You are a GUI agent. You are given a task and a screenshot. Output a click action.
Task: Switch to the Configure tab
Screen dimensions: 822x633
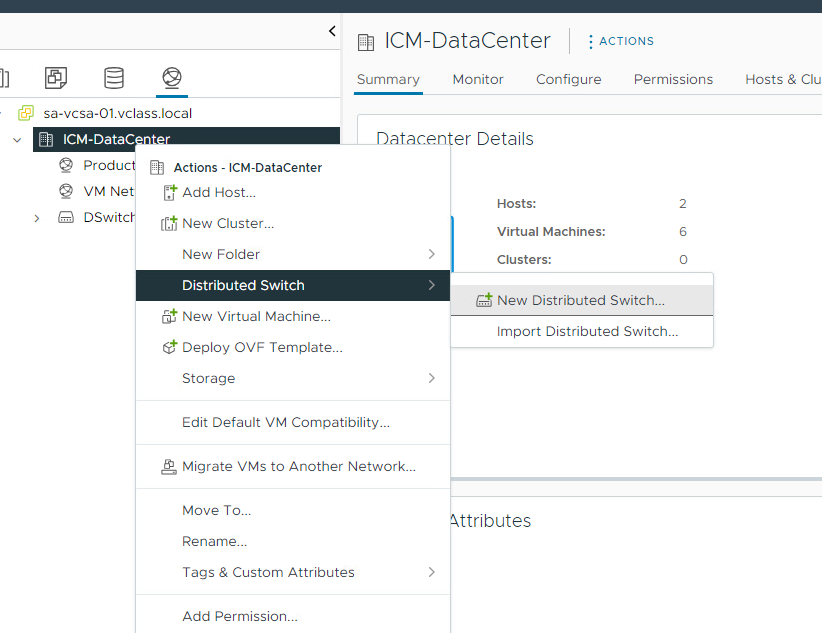point(568,79)
